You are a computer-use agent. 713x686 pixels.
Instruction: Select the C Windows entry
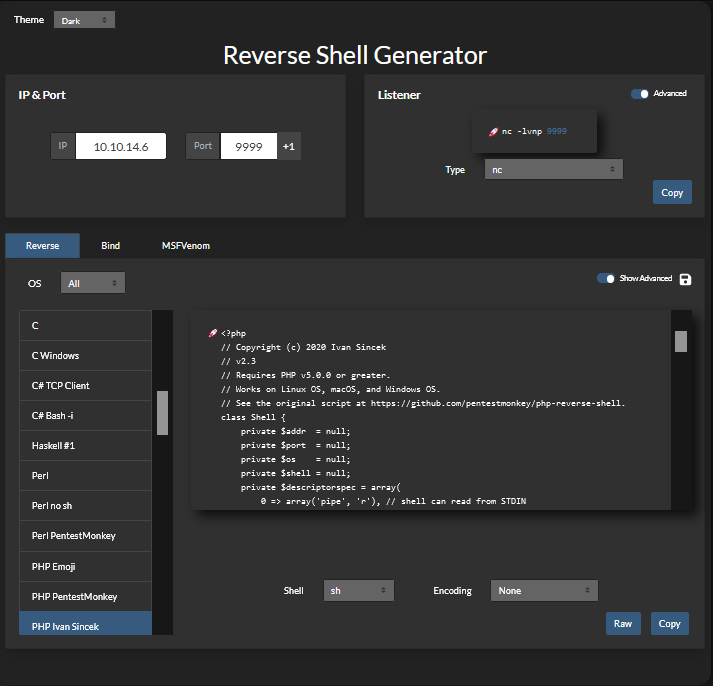pos(85,356)
